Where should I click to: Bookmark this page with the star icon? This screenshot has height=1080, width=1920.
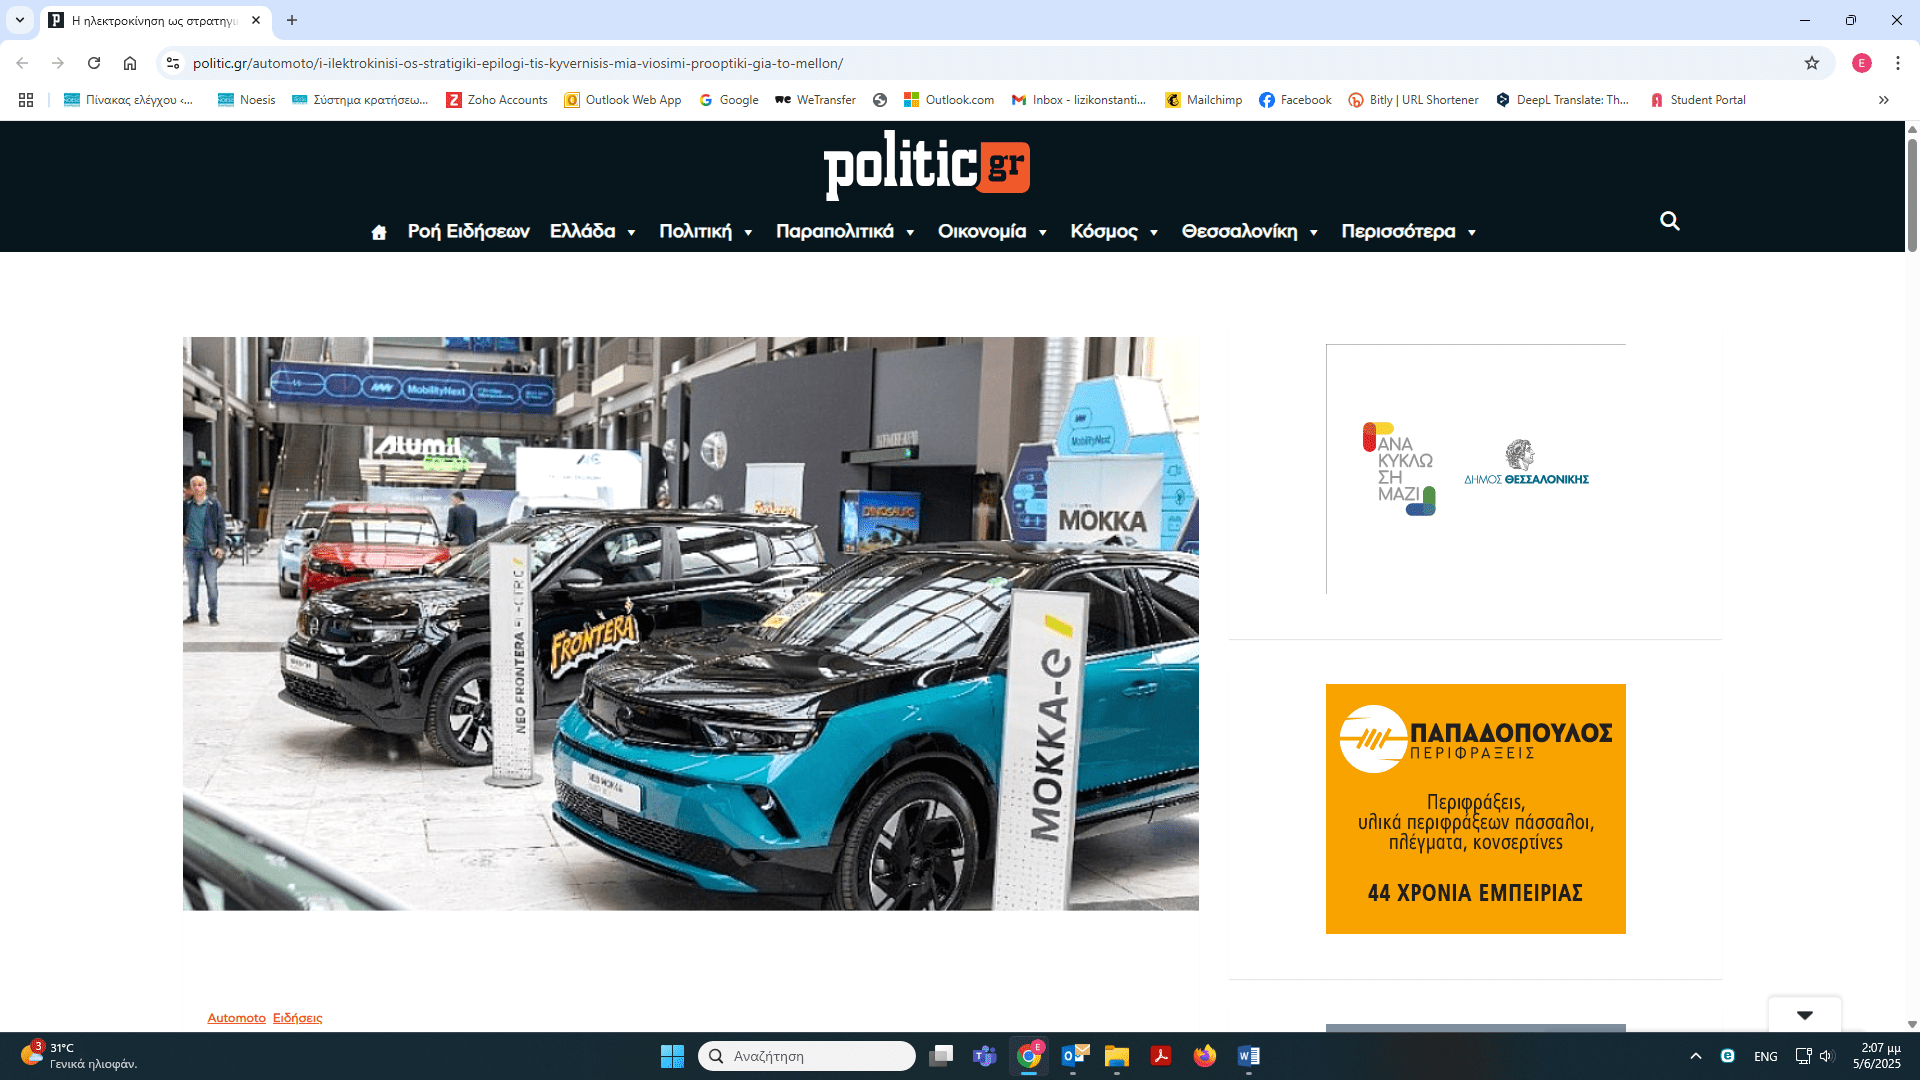(x=1812, y=63)
